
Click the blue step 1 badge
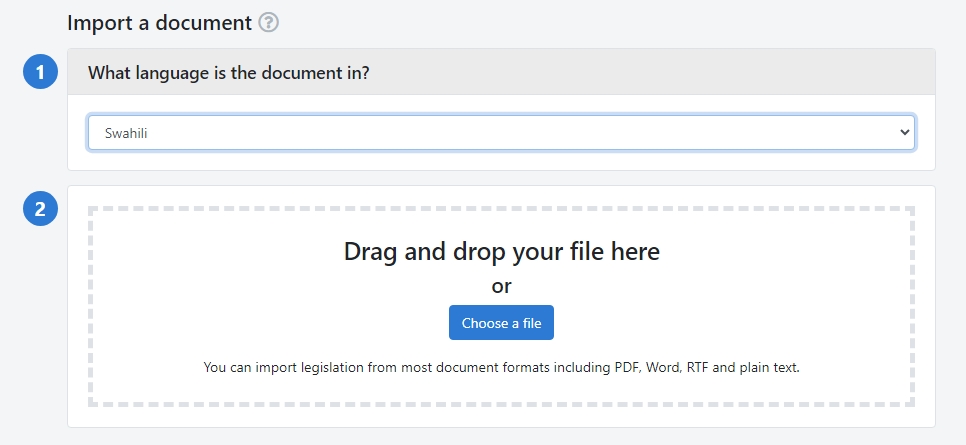pyautogui.click(x=40, y=73)
